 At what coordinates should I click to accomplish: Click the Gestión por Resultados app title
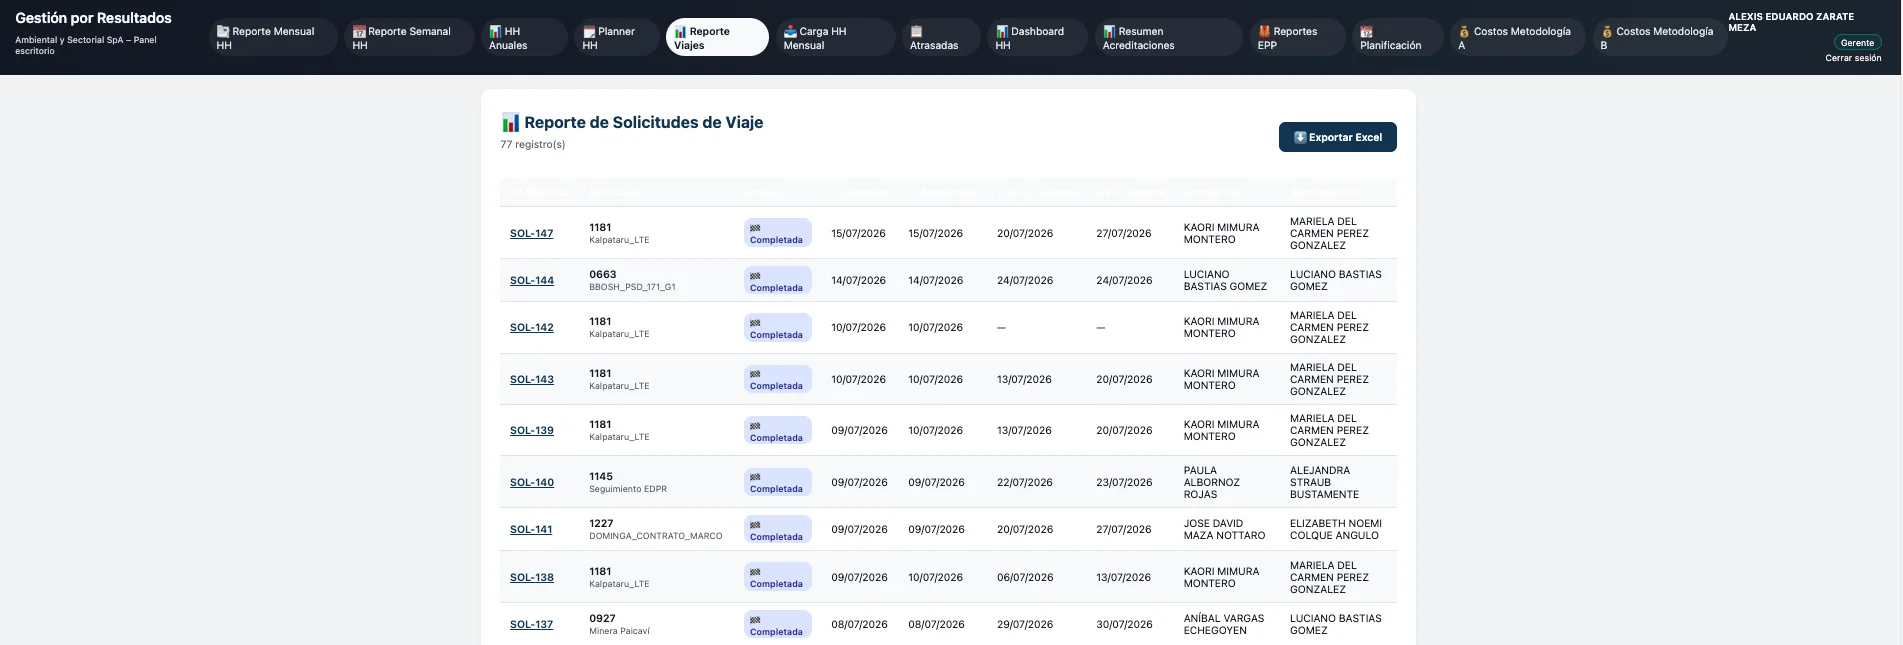[x=93, y=18]
